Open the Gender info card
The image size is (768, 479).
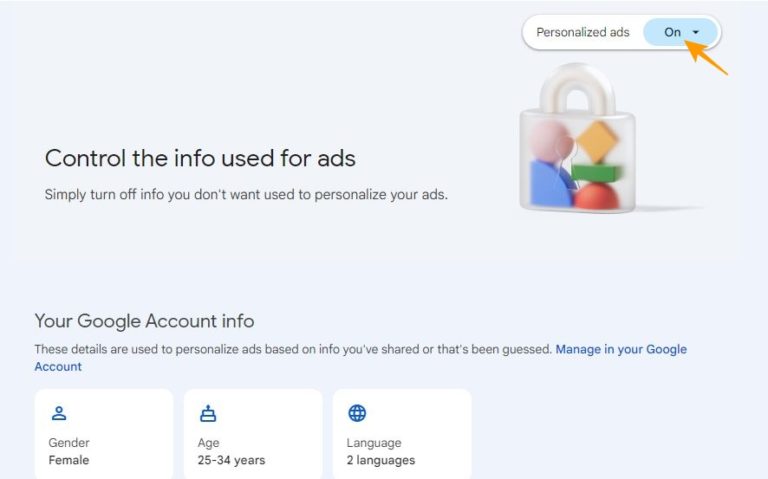104,434
